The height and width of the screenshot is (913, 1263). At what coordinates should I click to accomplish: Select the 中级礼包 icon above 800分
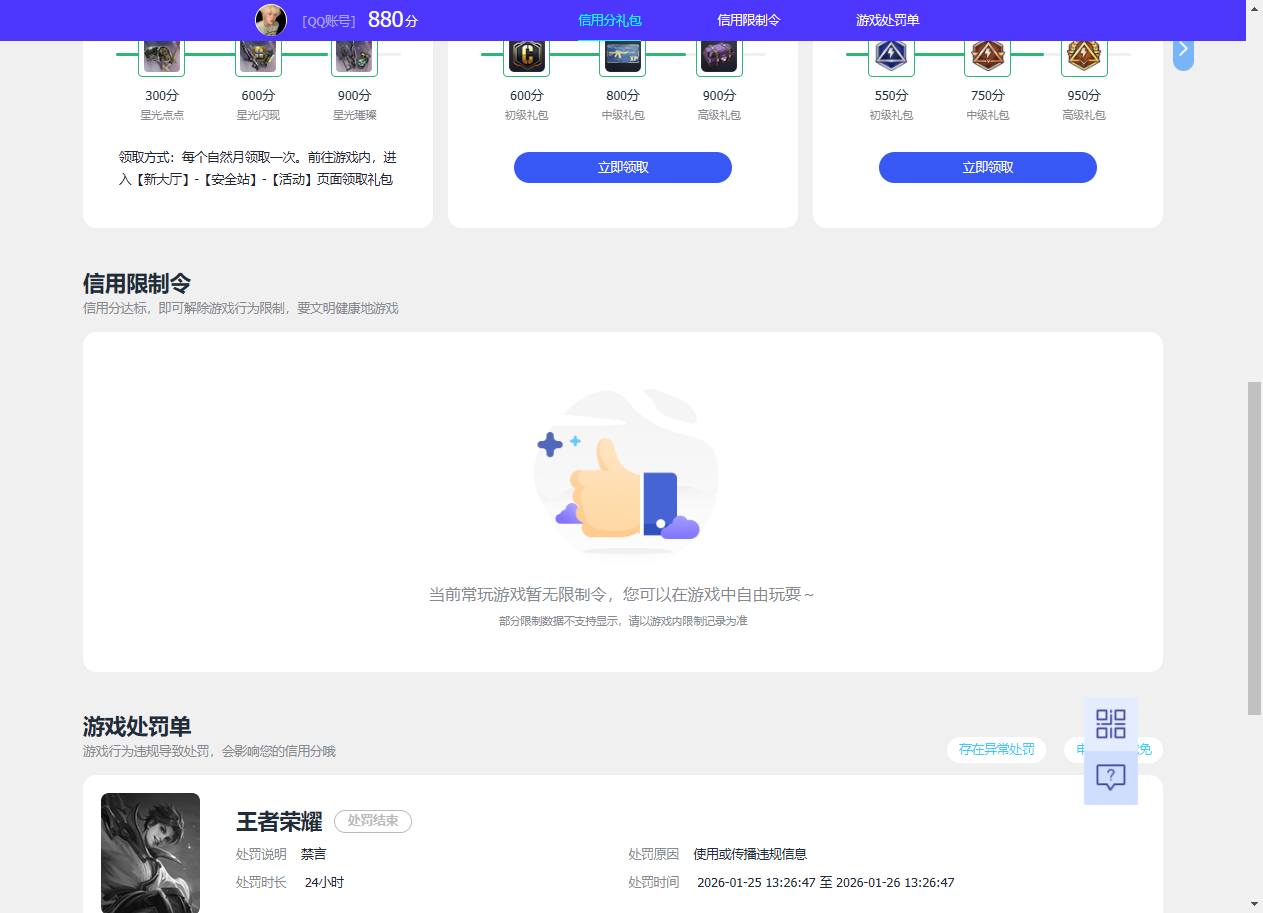pyautogui.click(x=622, y=55)
